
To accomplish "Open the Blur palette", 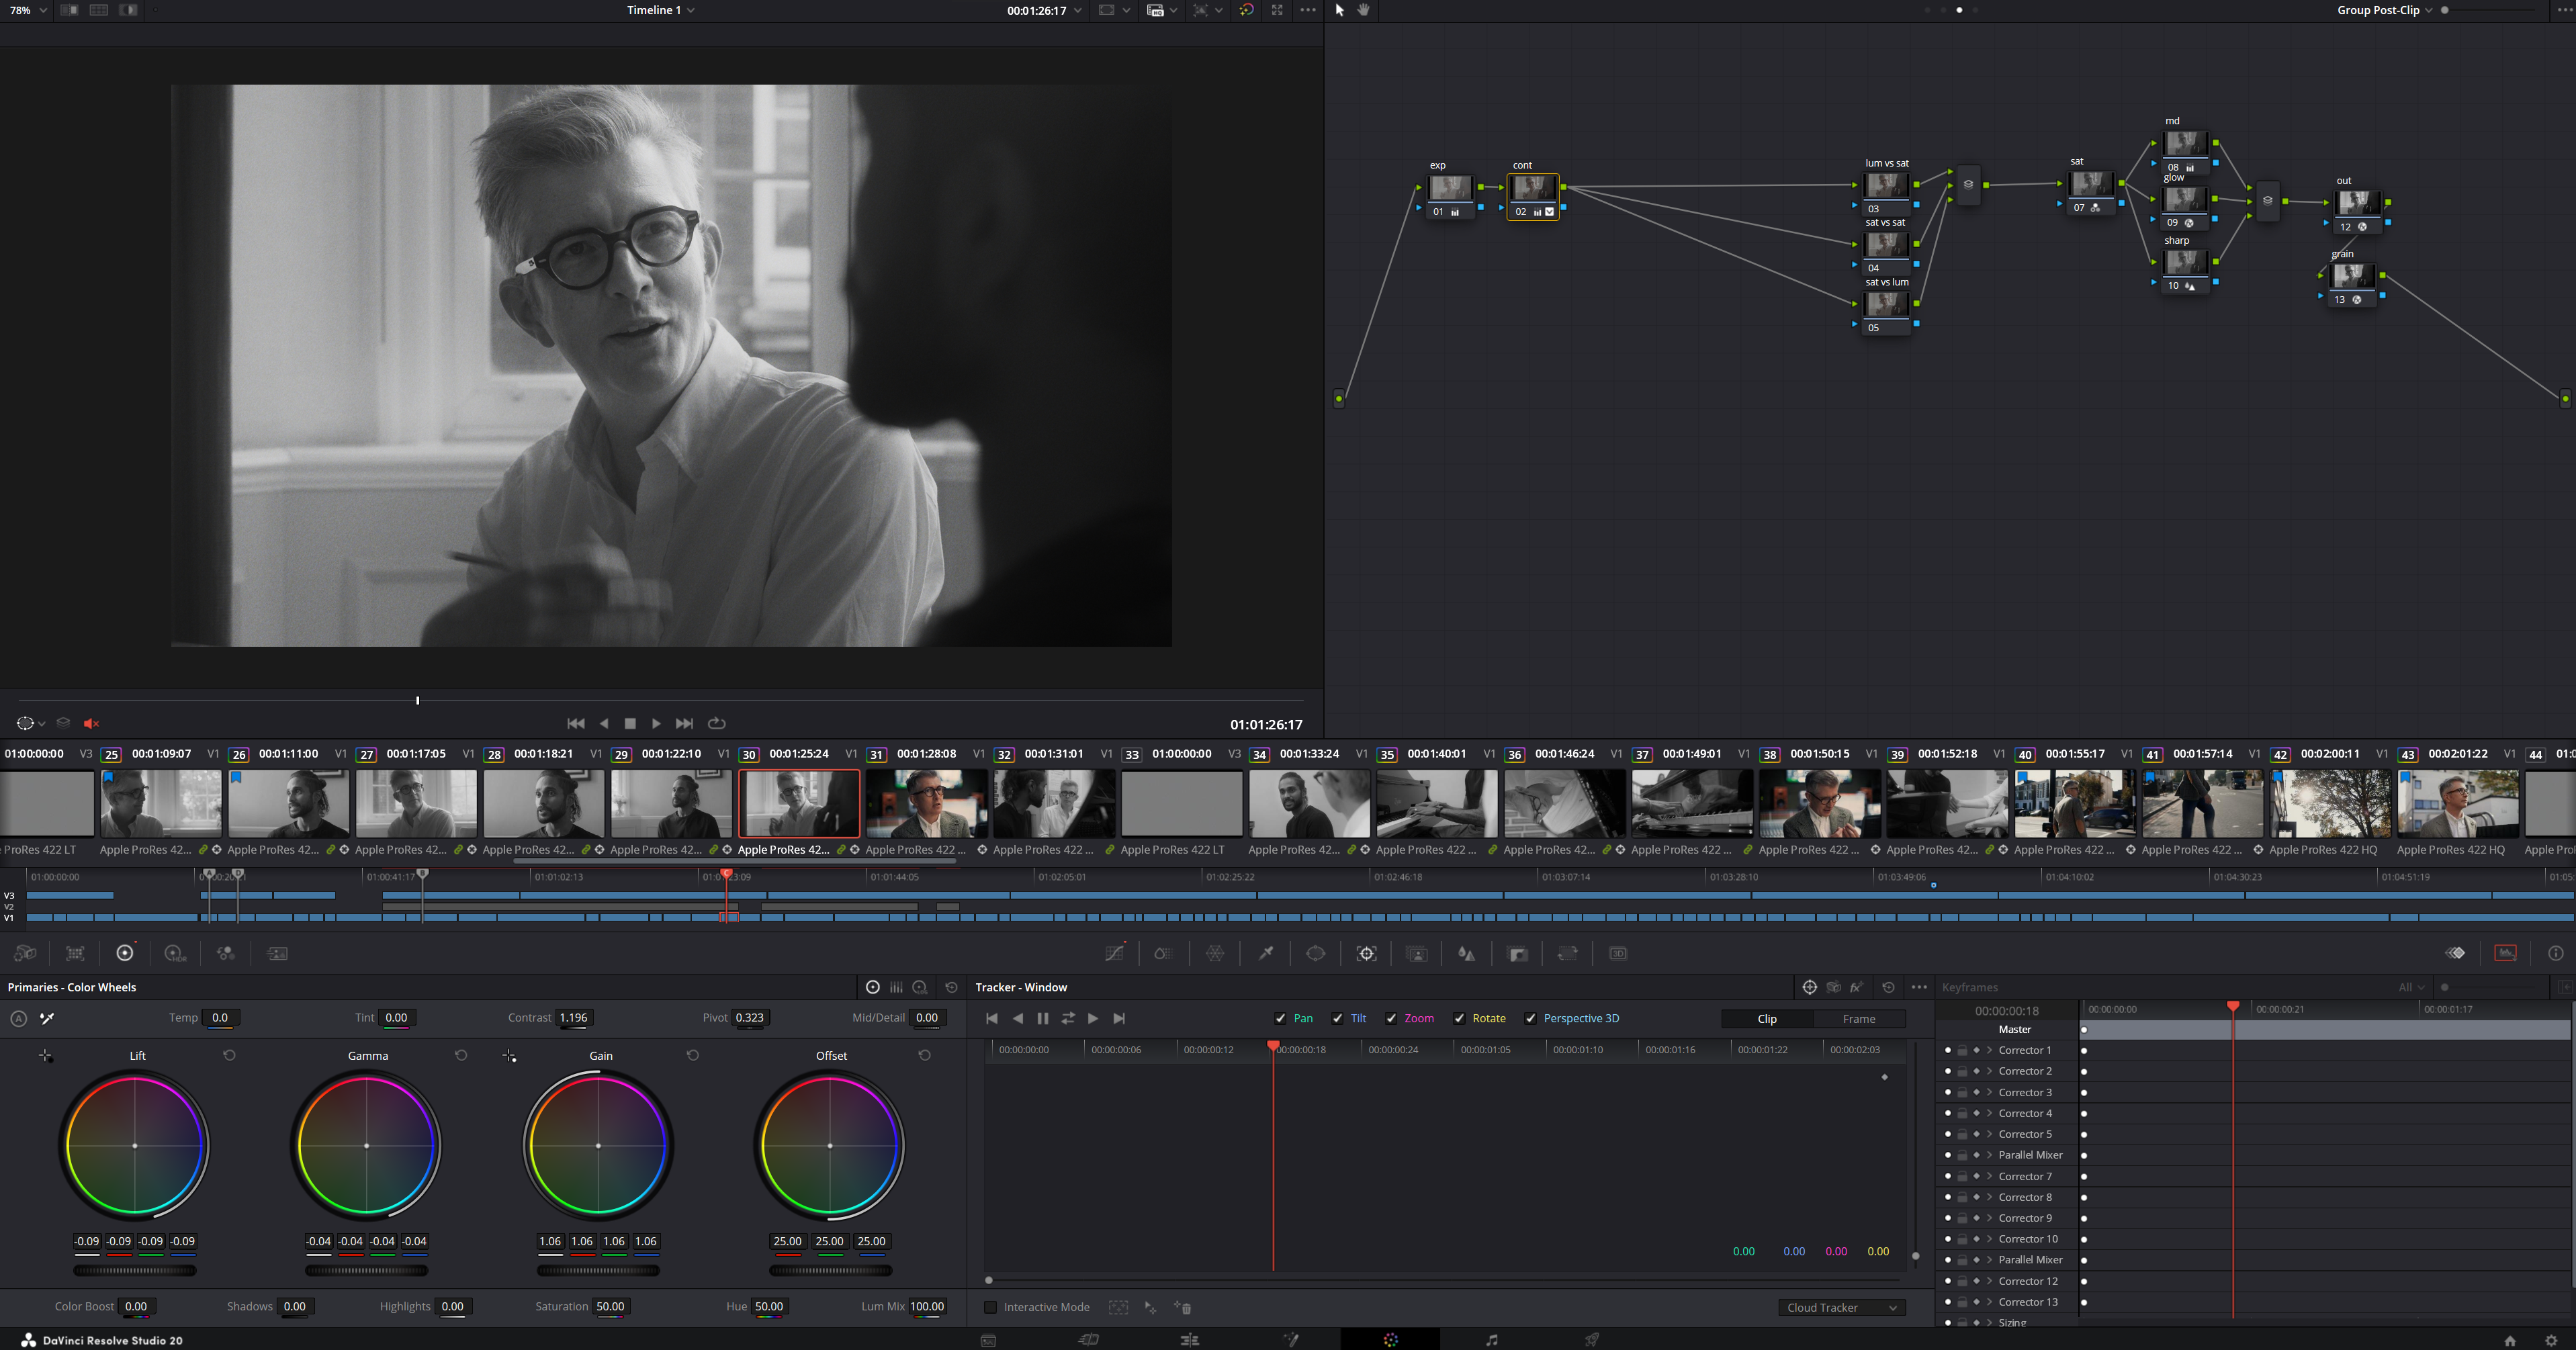I will click(x=1468, y=953).
